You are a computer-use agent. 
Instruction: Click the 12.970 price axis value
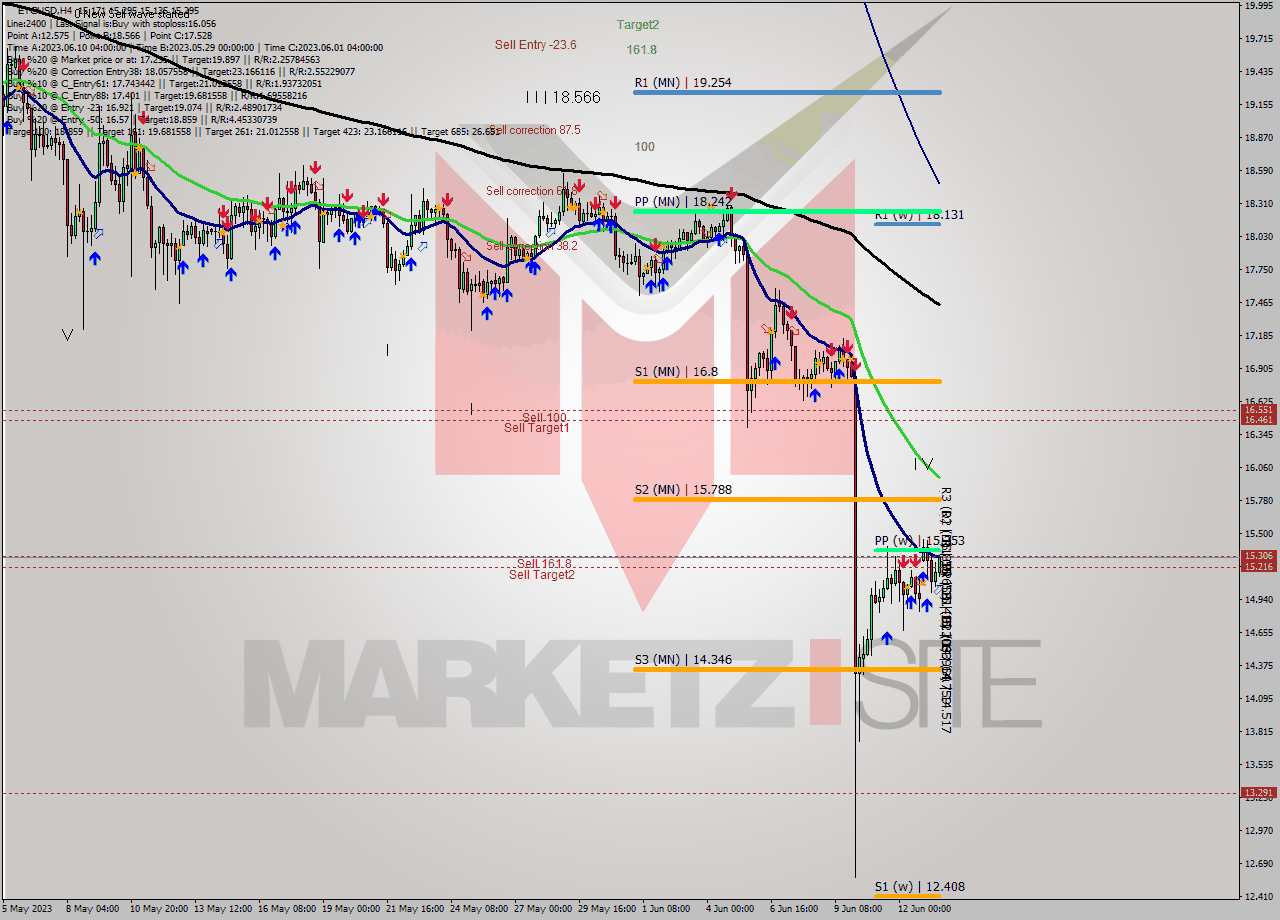pos(1258,831)
